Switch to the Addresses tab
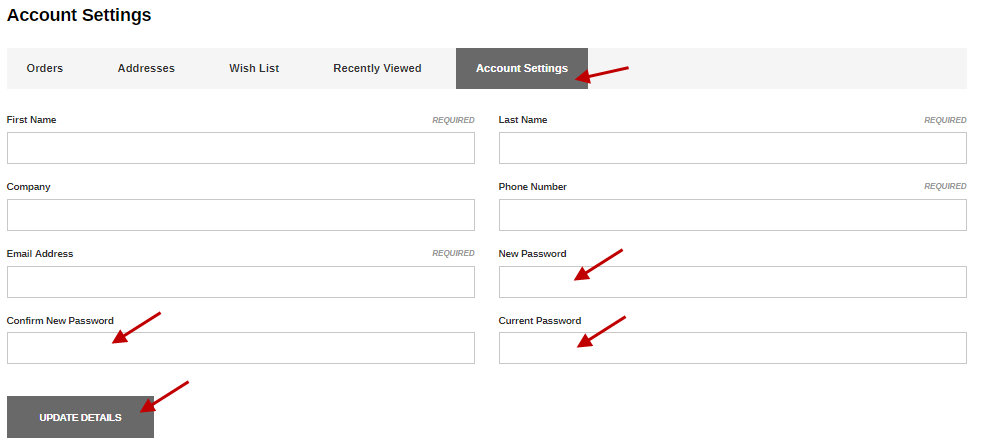This screenshot has width=989, height=442. (x=146, y=68)
